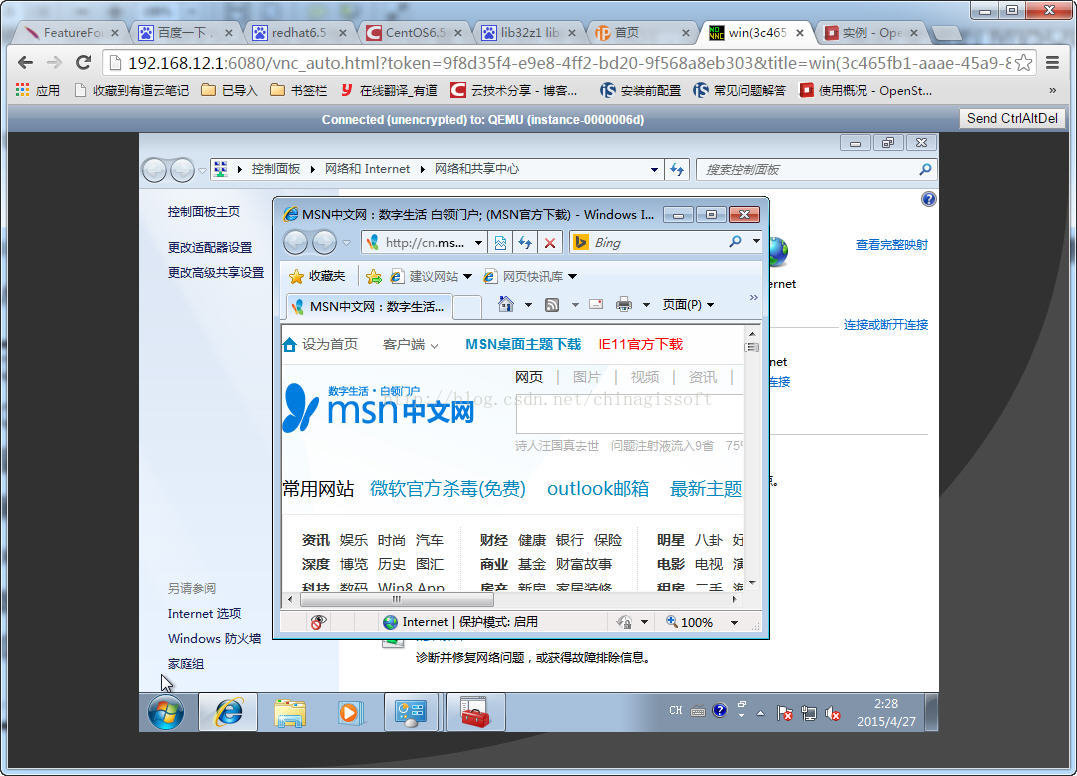Viewport: 1077px width, 776px height.
Task: Expand more IE command bar chevron
Action: 753,297
